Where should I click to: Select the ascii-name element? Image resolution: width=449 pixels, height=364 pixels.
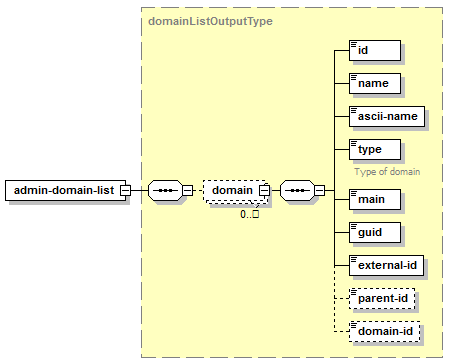387,117
